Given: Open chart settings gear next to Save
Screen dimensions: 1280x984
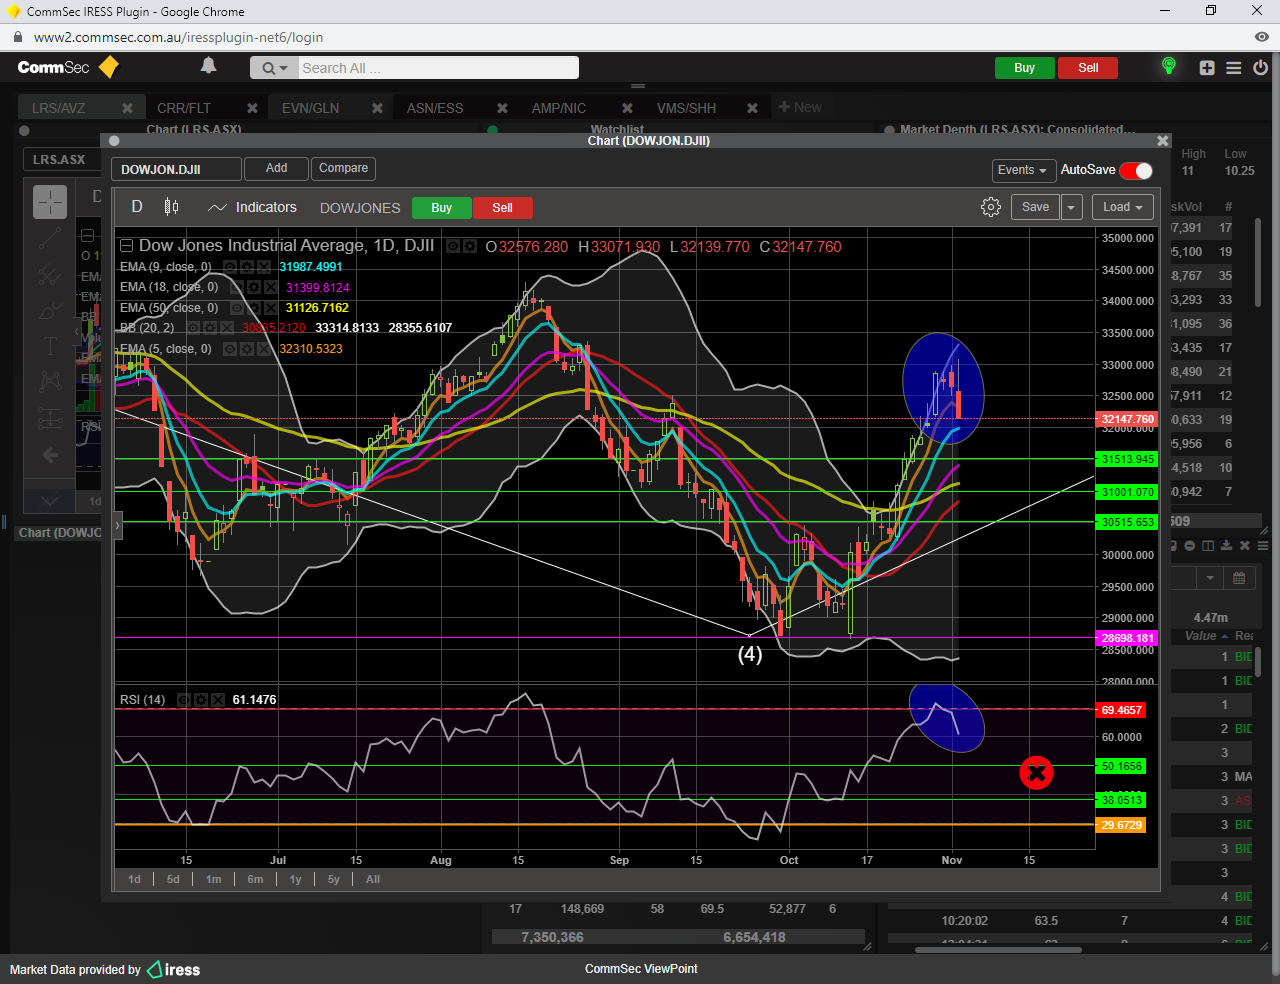Looking at the screenshot, I should 991,207.
